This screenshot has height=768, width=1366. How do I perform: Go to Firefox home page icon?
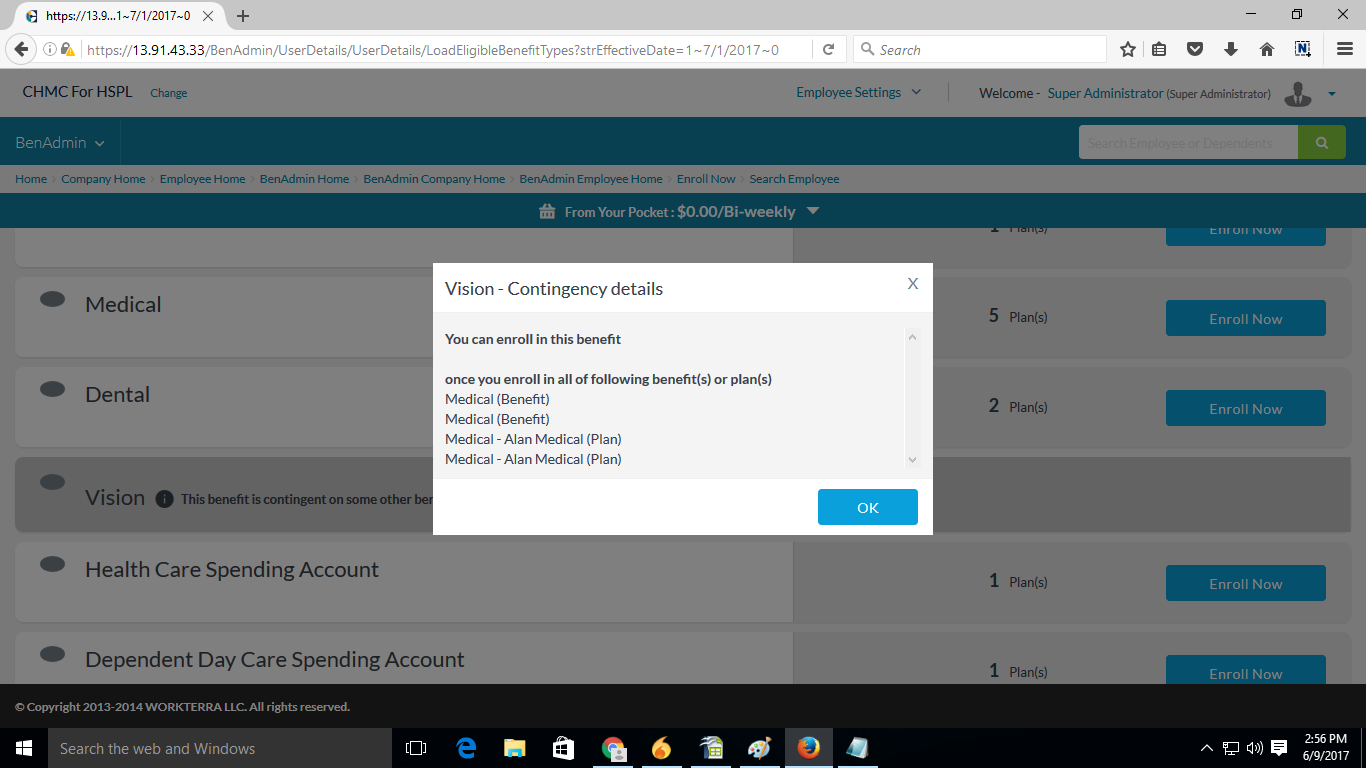pos(1266,50)
